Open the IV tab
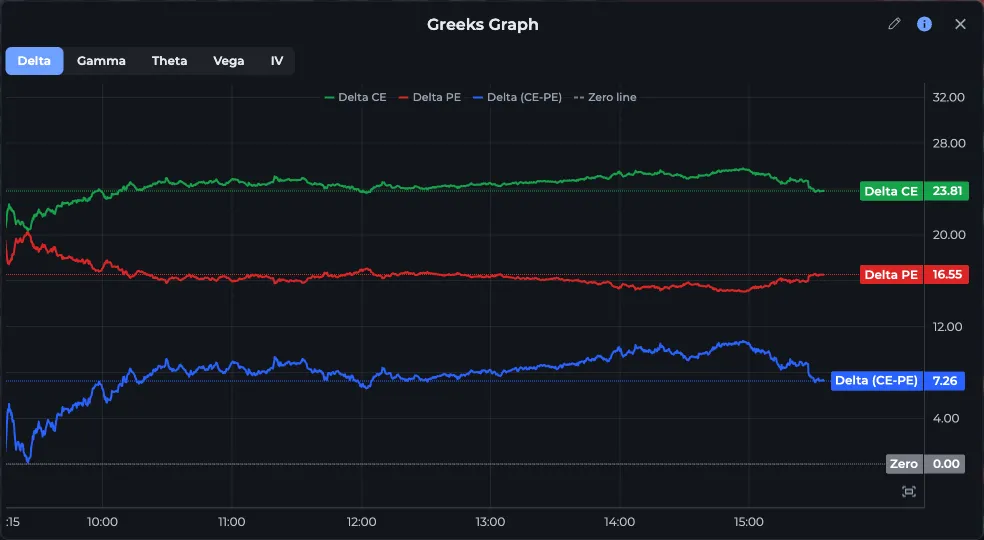984x540 pixels. (x=277, y=61)
